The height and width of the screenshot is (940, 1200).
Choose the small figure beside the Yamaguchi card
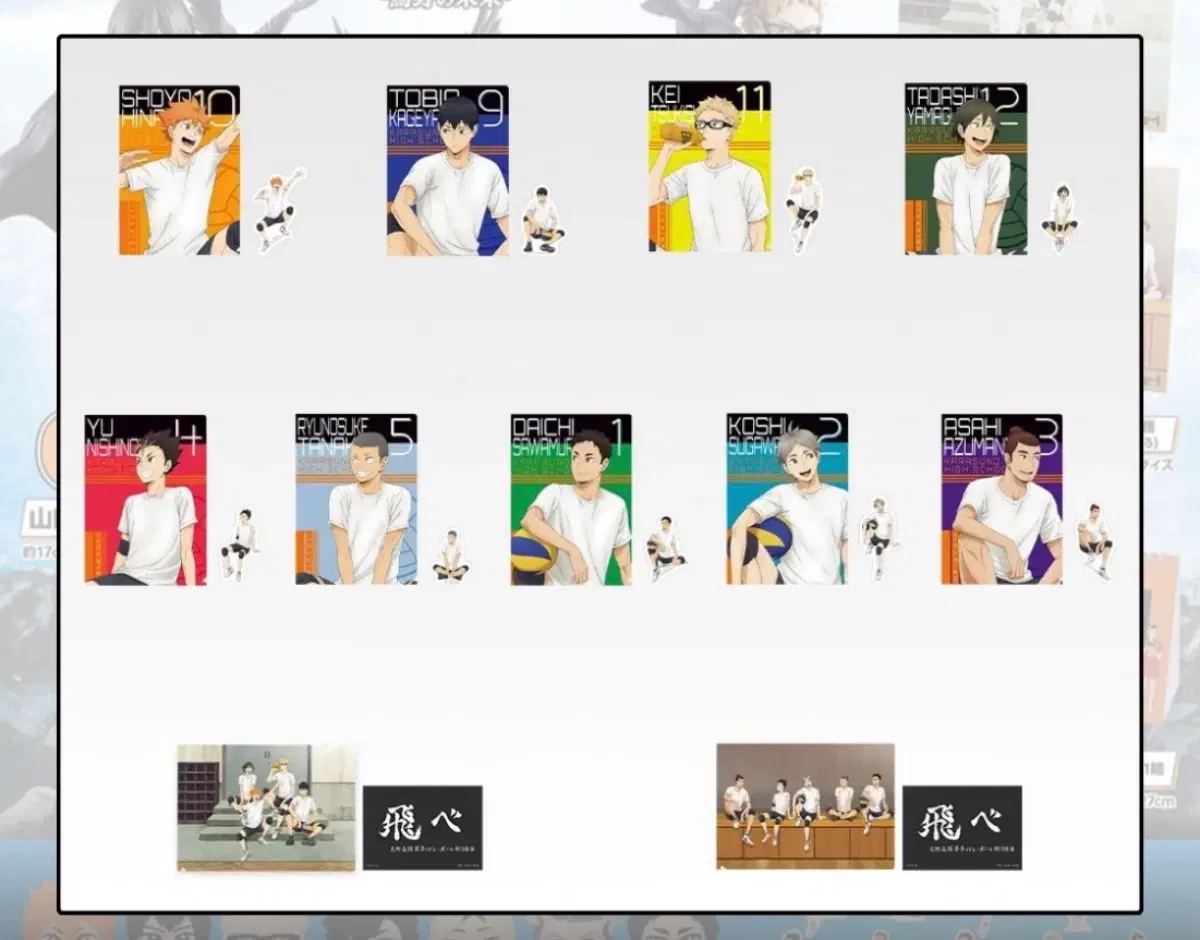pyautogui.click(x=1060, y=216)
